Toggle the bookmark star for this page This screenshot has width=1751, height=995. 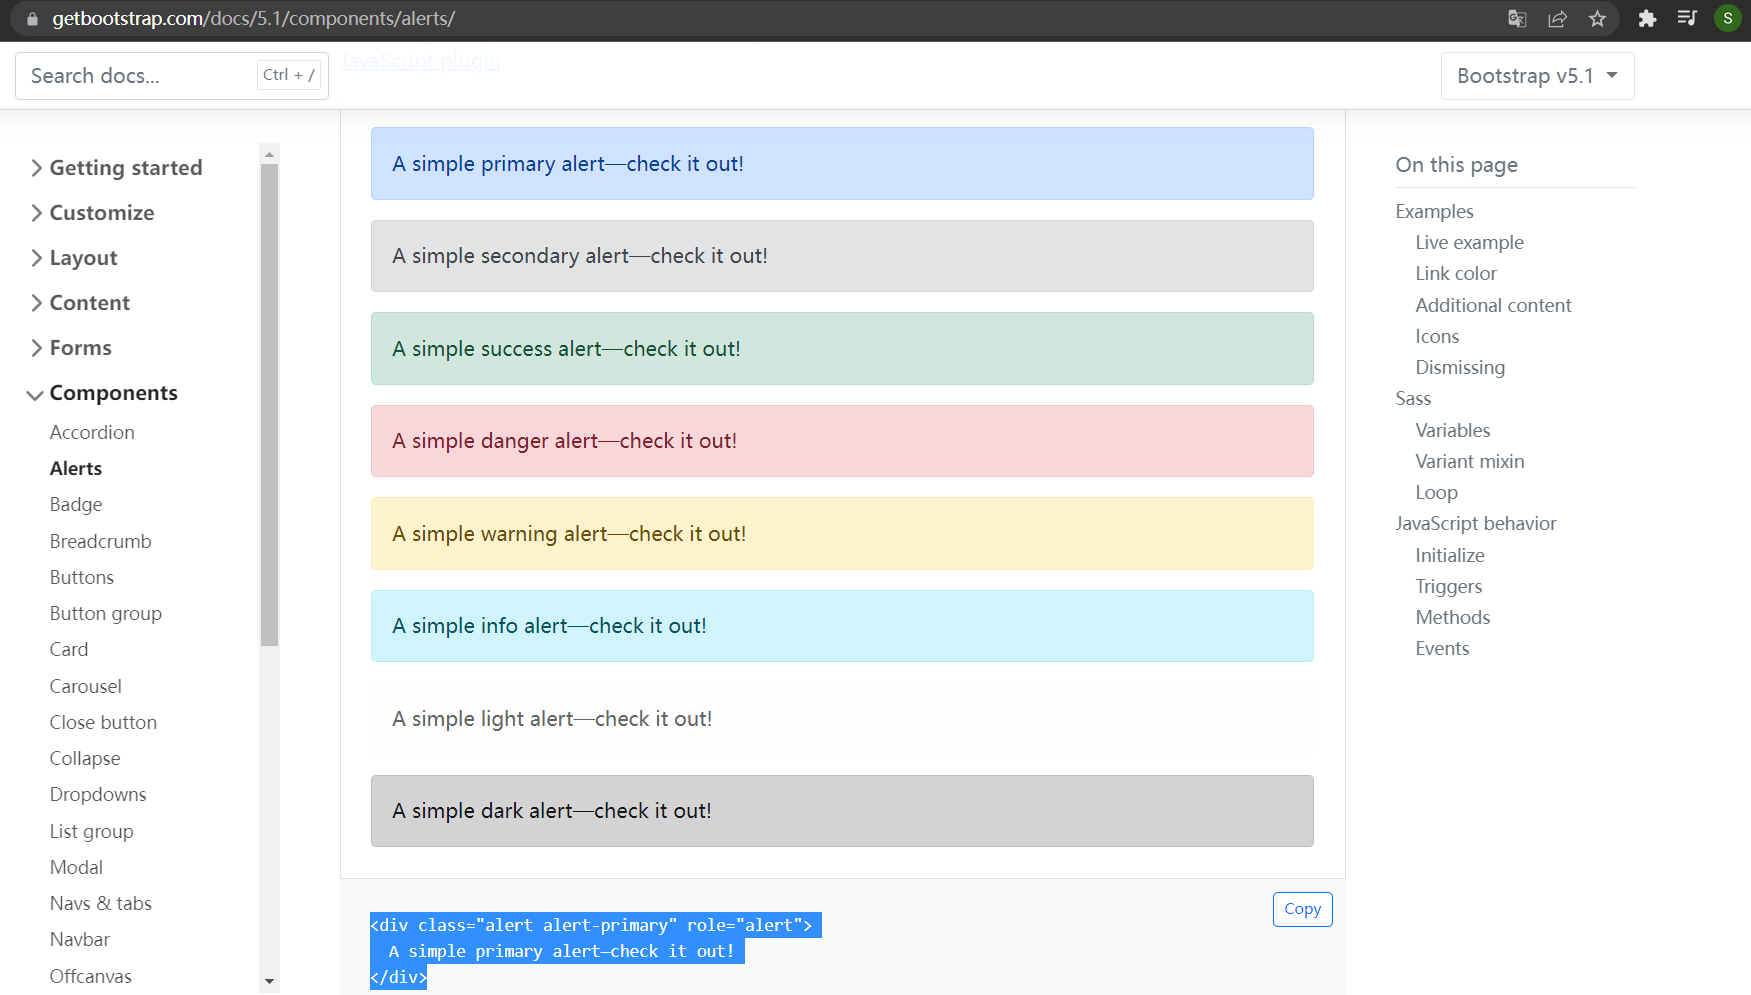pyautogui.click(x=1597, y=19)
